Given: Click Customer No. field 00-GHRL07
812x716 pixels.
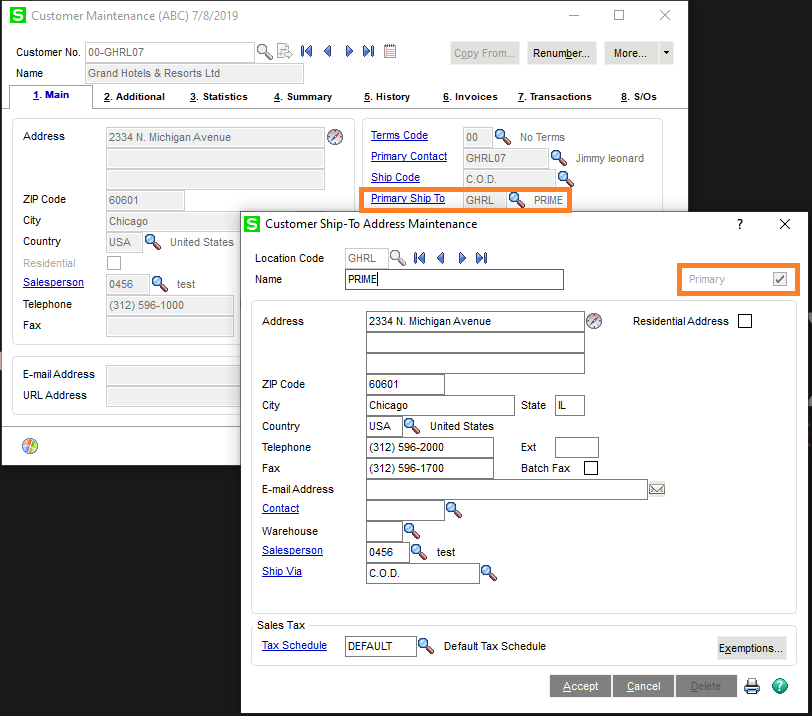Looking at the screenshot, I should pos(169,52).
